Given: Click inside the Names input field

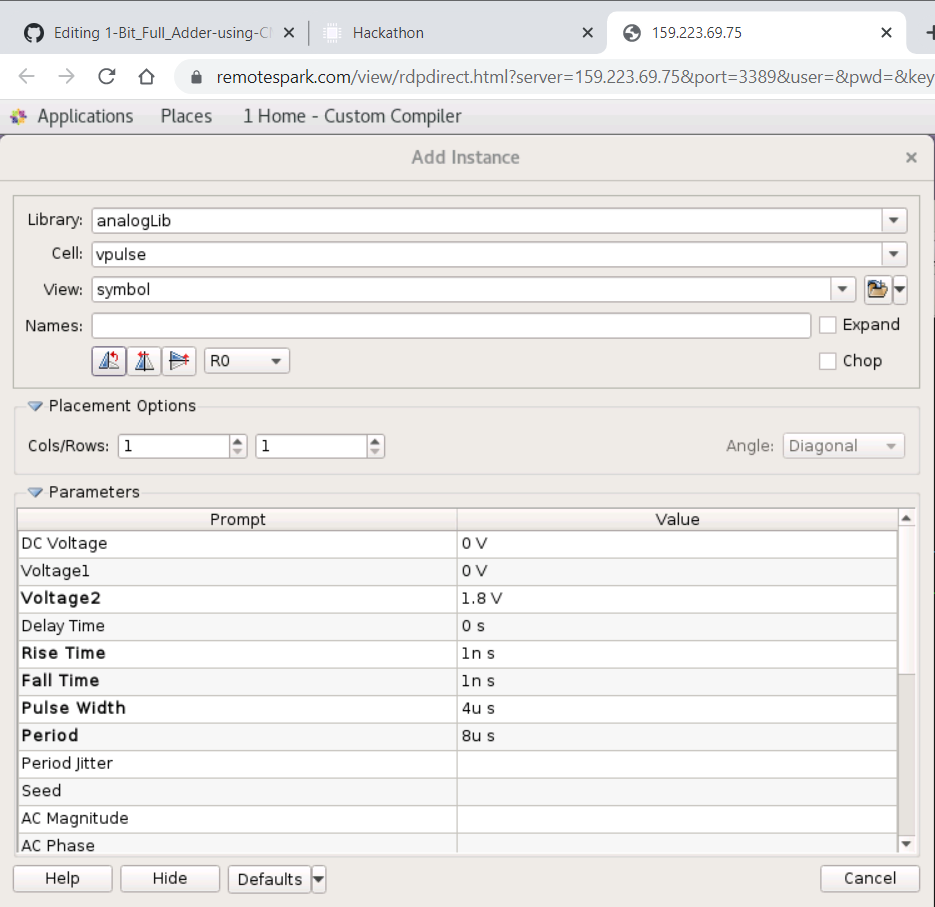Looking at the screenshot, I should click(450, 325).
